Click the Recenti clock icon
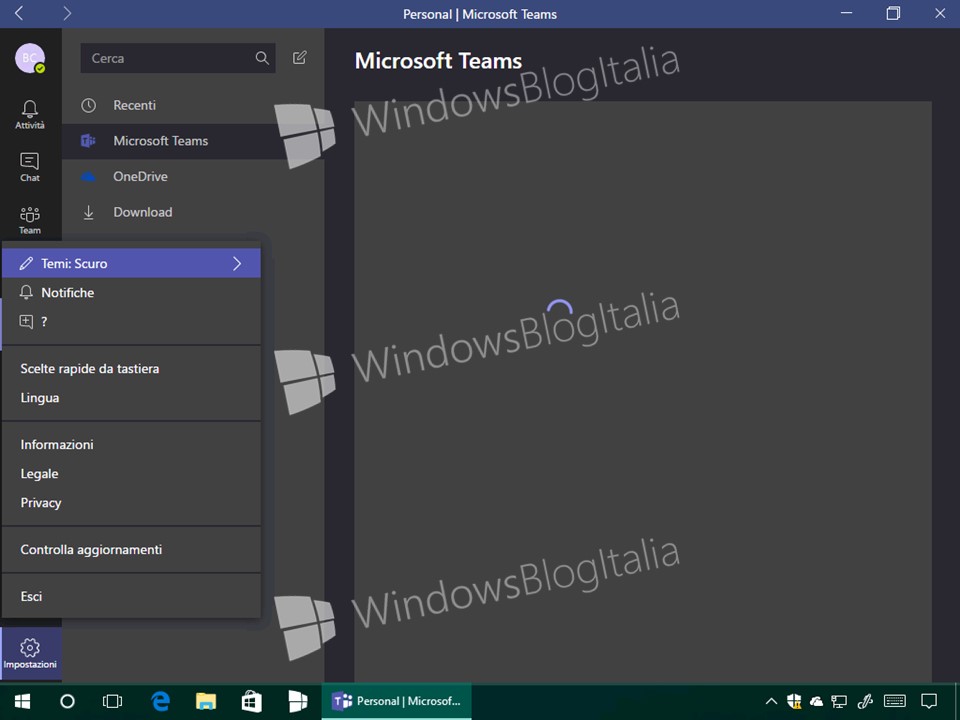 89,105
